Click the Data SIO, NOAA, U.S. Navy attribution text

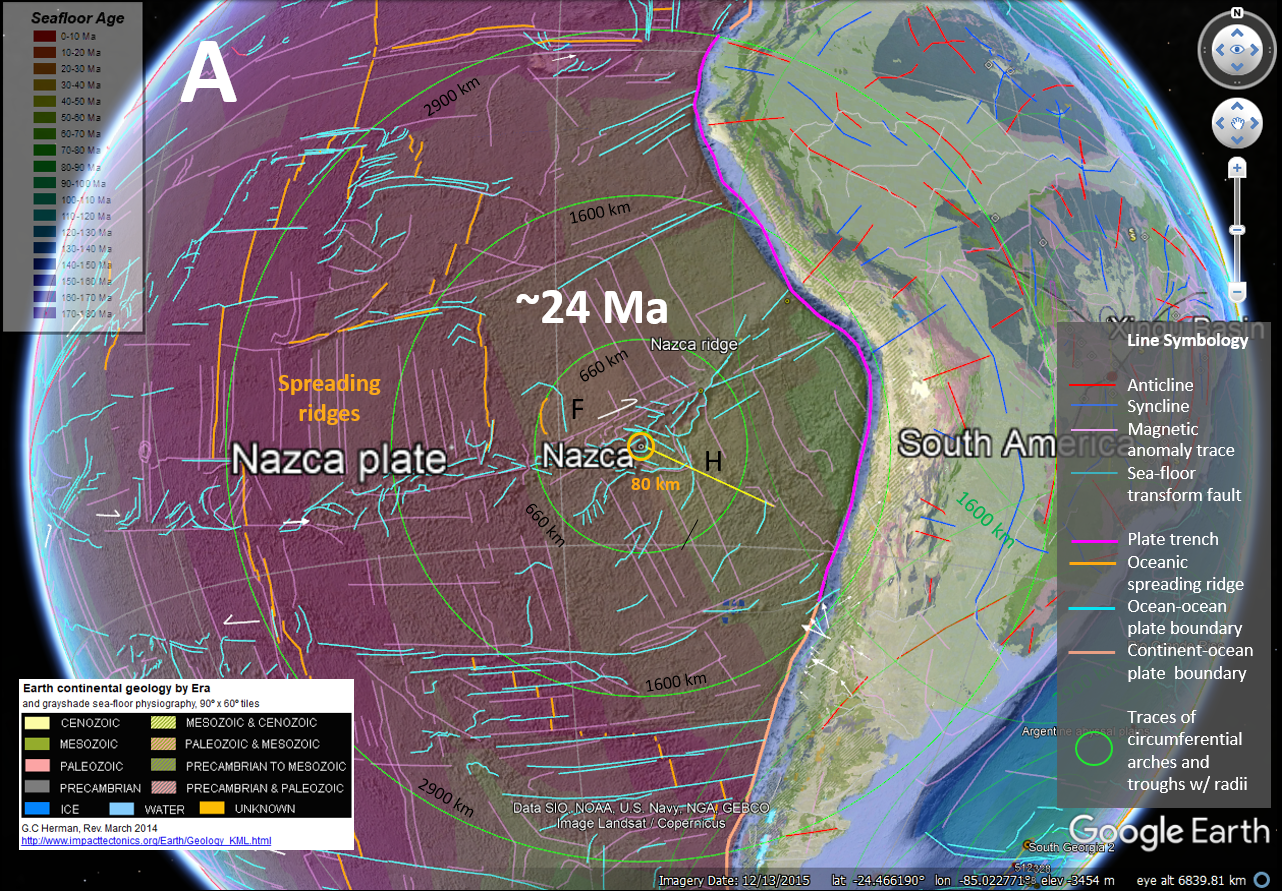pyautogui.click(x=641, y=808)
